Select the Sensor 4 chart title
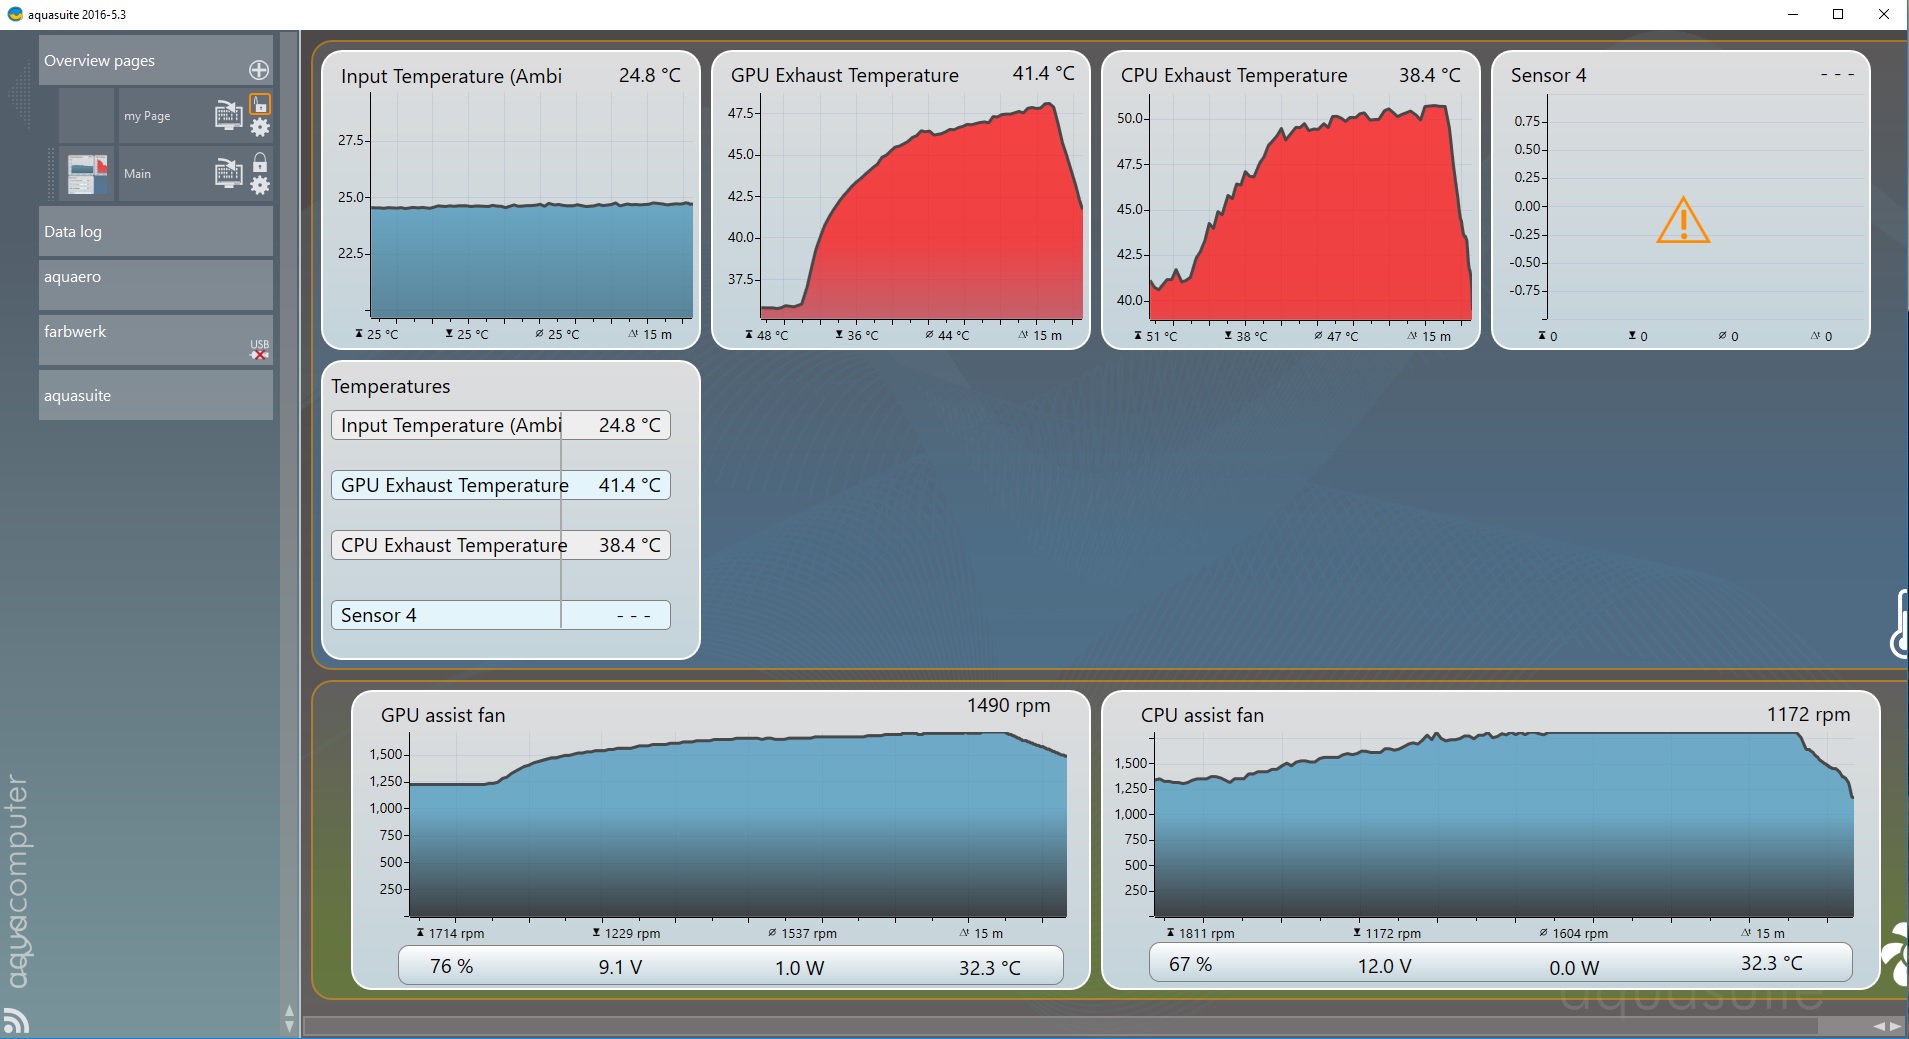1909x1039 pixels. (x=1548, y=75)
